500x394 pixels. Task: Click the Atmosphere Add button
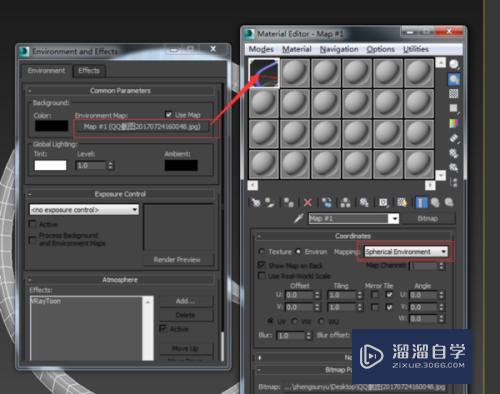(x=186, y=301)
